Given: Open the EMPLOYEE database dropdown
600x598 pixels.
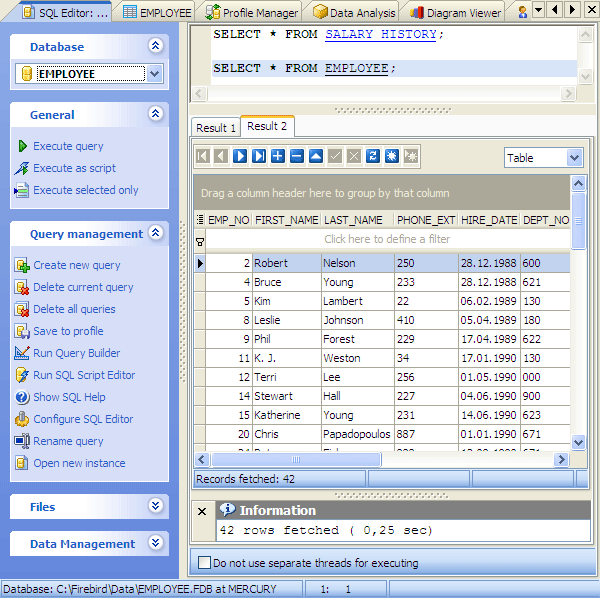Looking at the screenshot, I should pyautogui.click(x=154, y=73).
